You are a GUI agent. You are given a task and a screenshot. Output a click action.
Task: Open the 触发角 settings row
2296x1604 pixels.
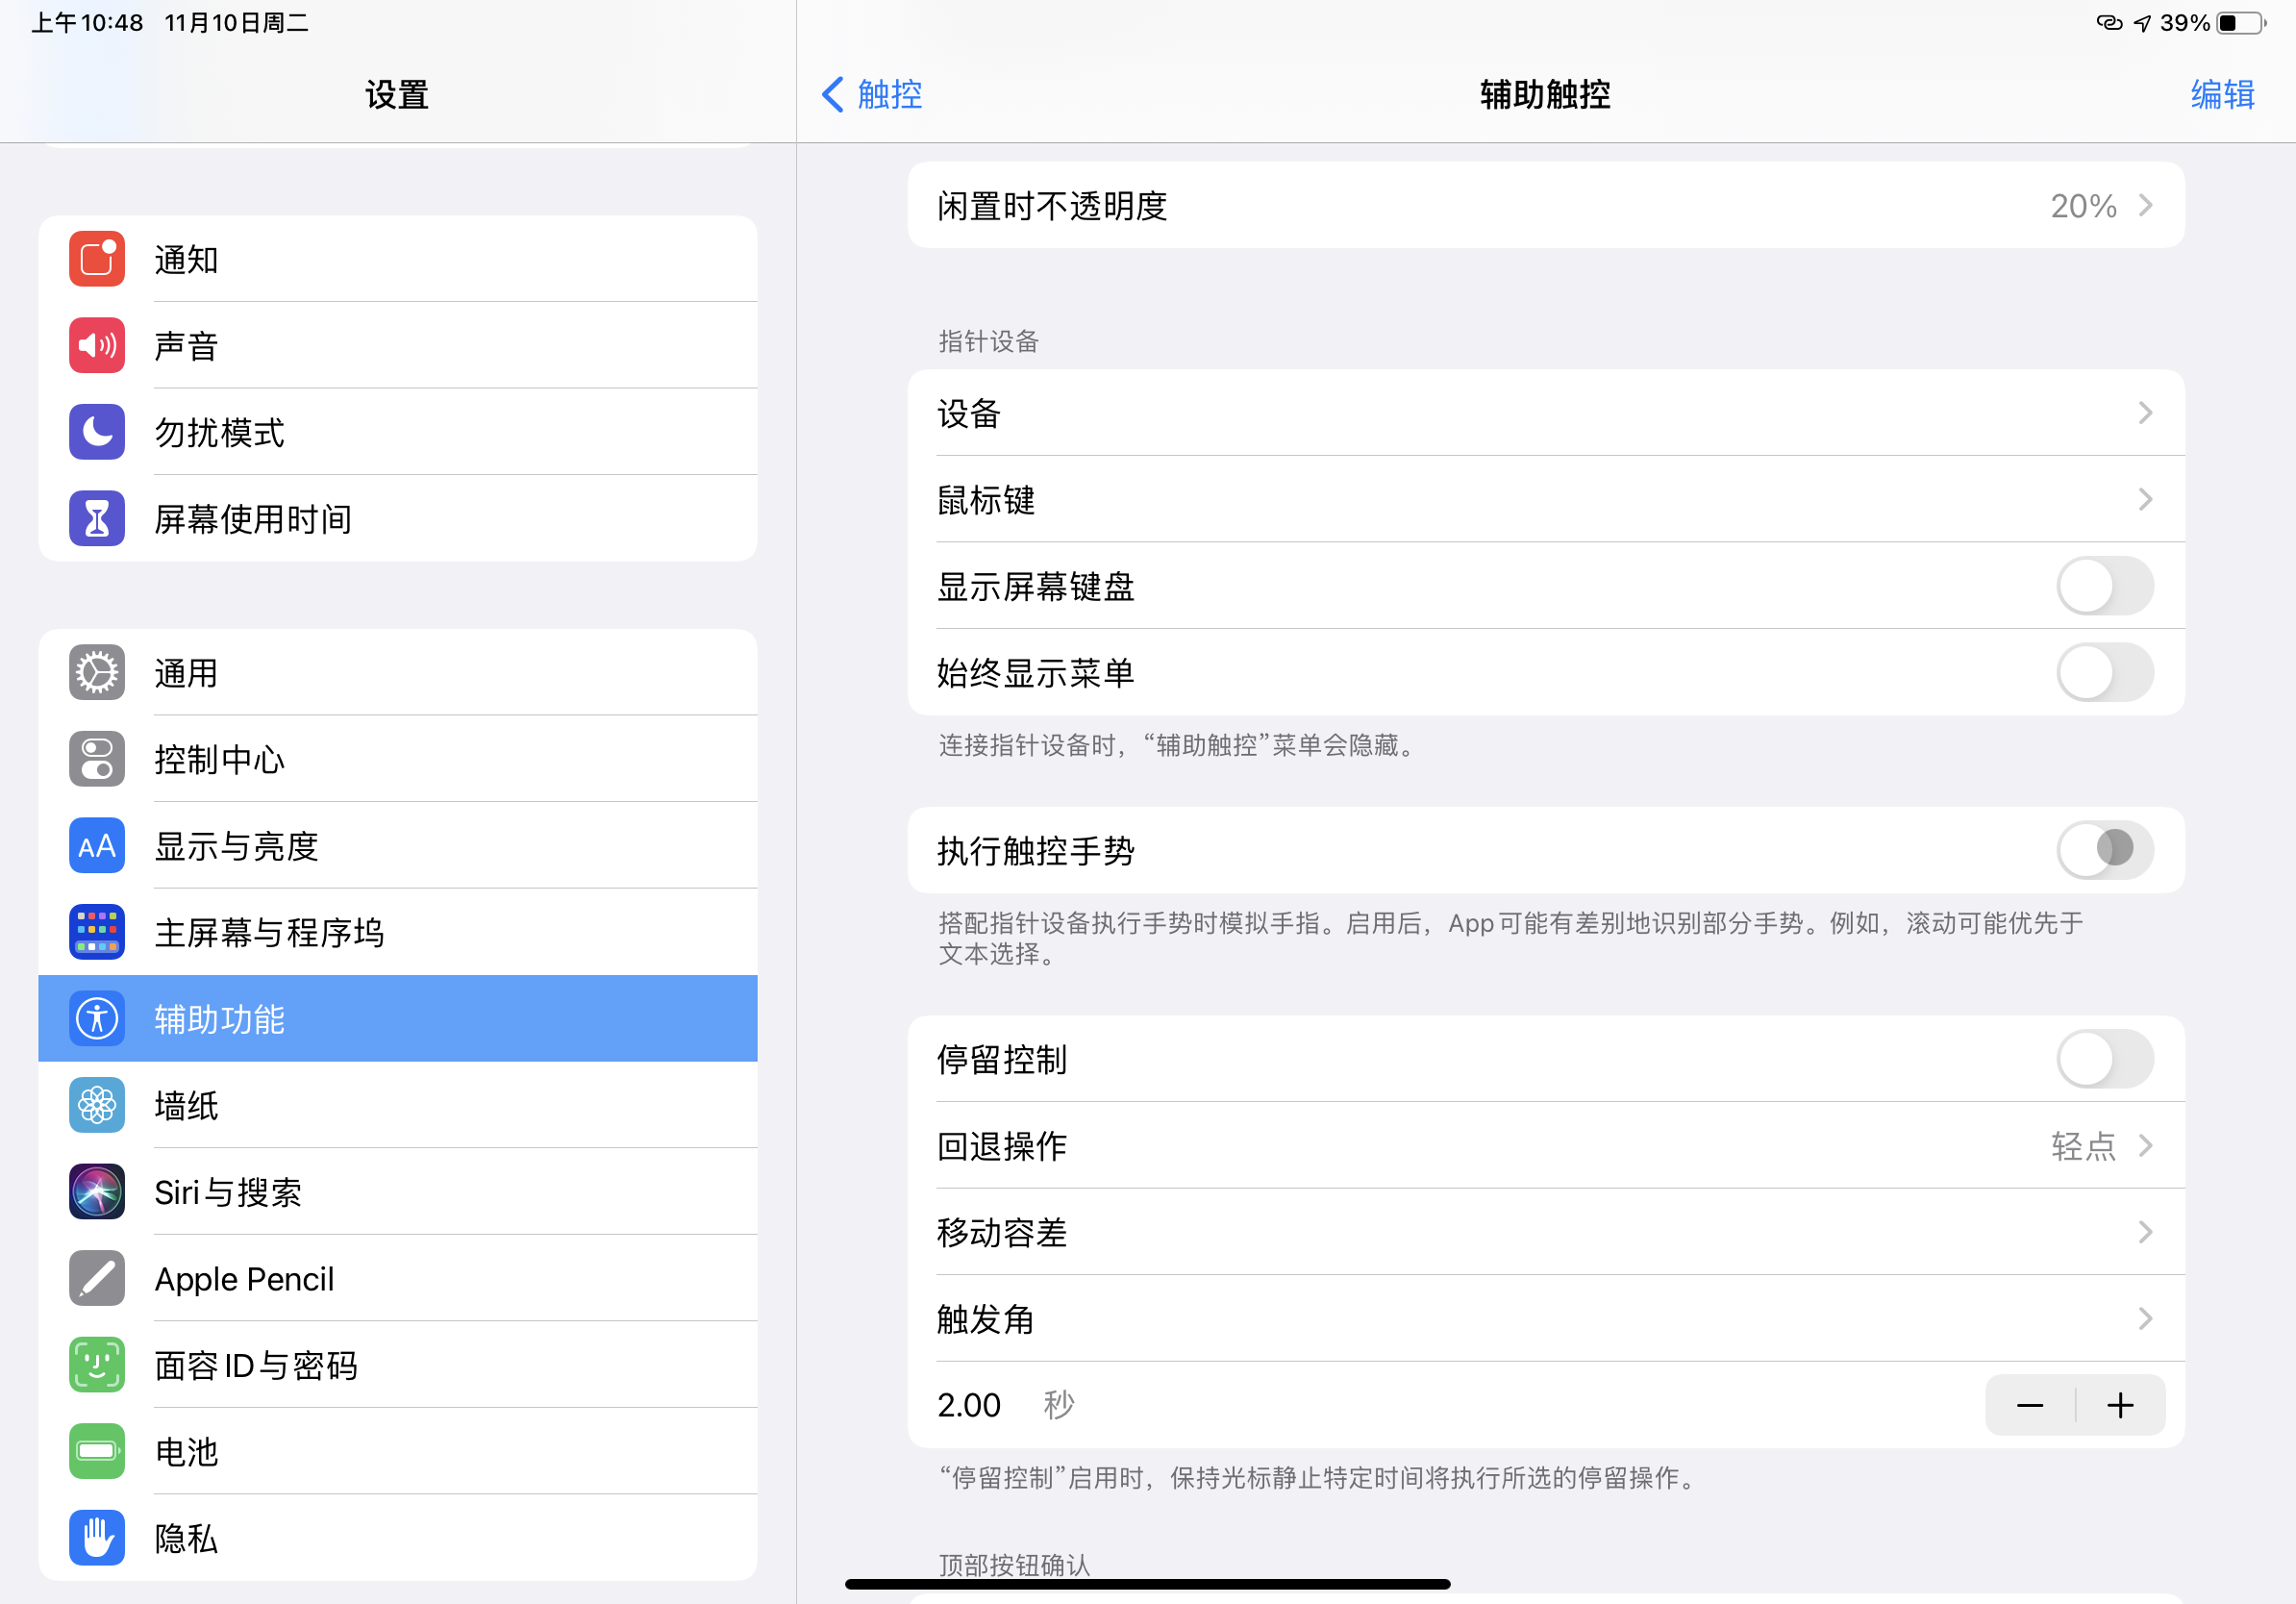1545,1319
